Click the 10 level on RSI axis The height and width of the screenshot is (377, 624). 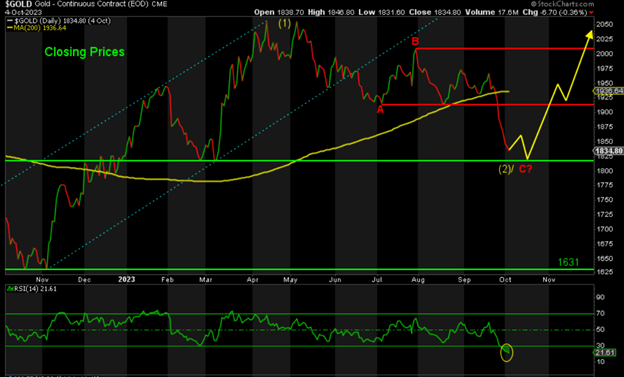[601, 361]
